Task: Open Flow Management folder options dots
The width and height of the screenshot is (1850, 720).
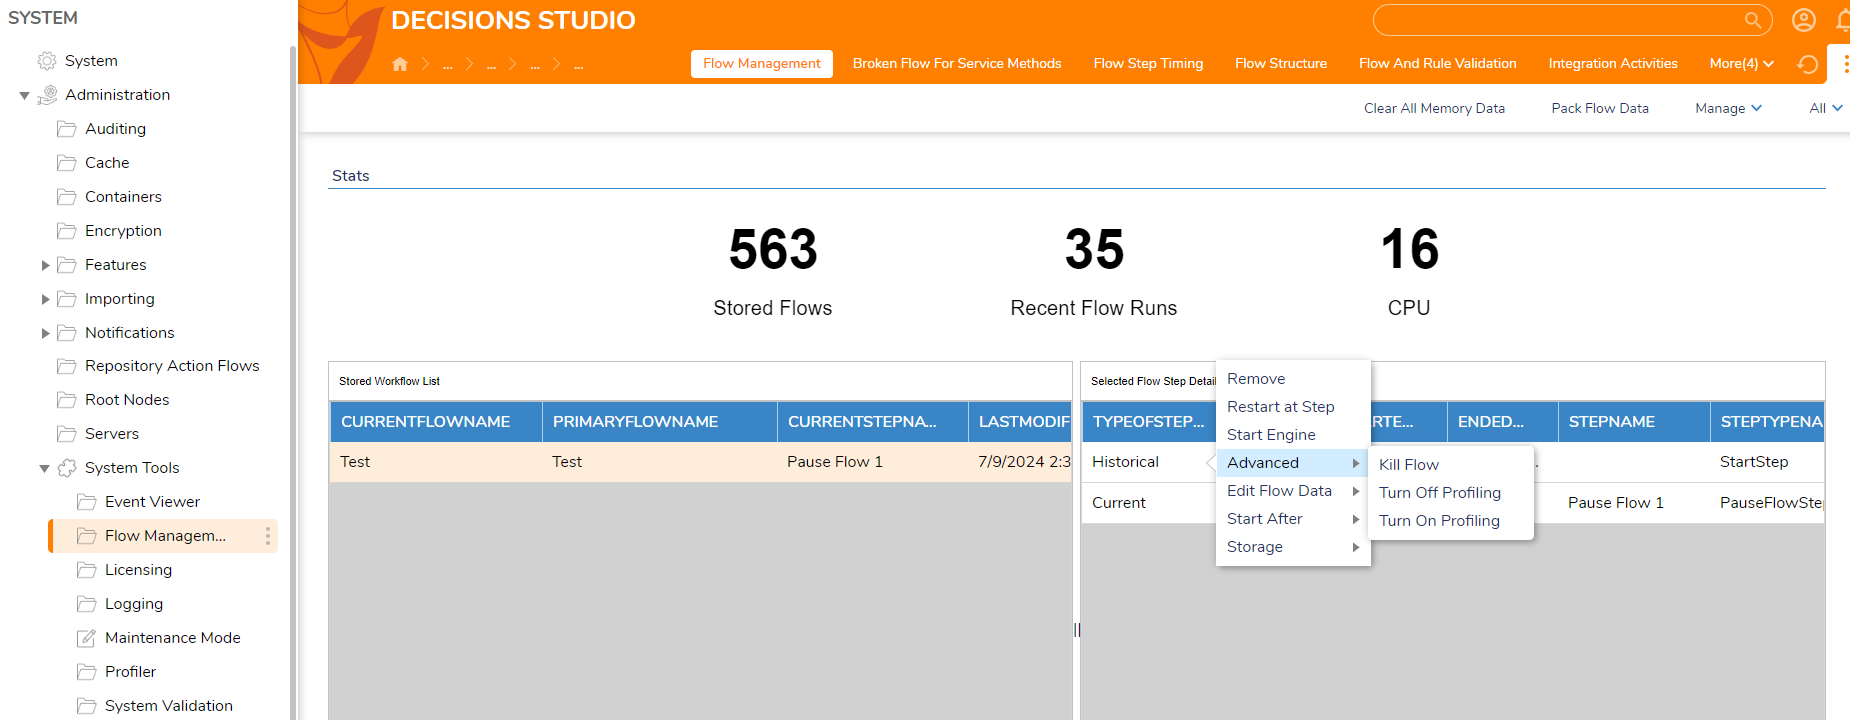Action: click(268, 536)
